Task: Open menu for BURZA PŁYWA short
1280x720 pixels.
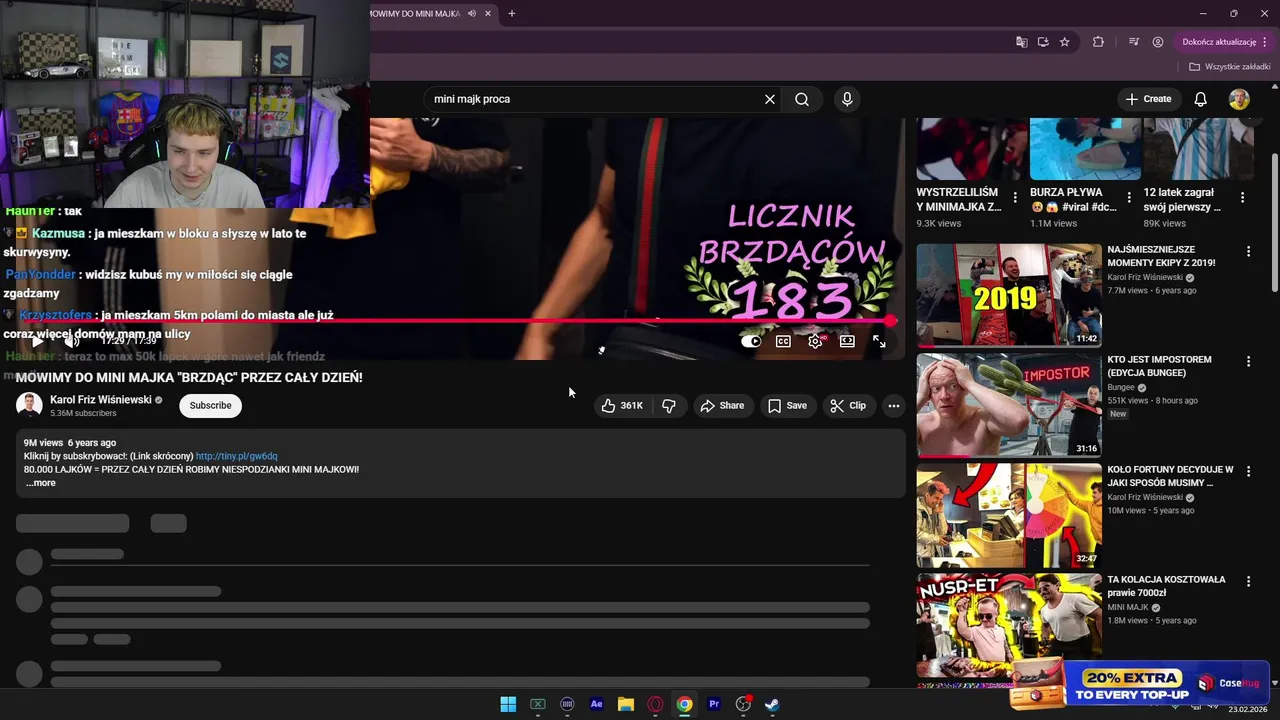Action: click(1129, 198)
